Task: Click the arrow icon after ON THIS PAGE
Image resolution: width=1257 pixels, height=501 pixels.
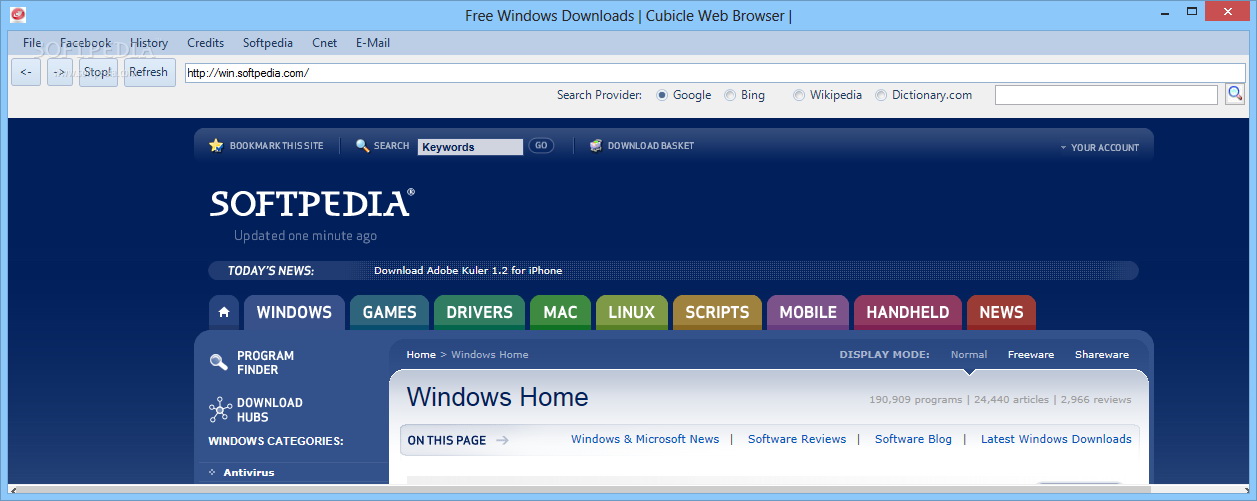Action: 502,440
